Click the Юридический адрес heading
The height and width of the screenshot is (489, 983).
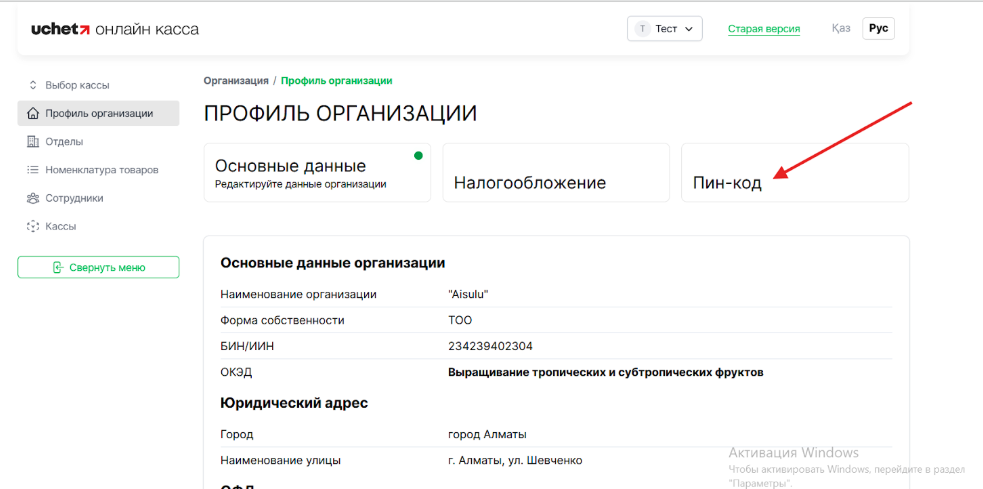[294, 403]
